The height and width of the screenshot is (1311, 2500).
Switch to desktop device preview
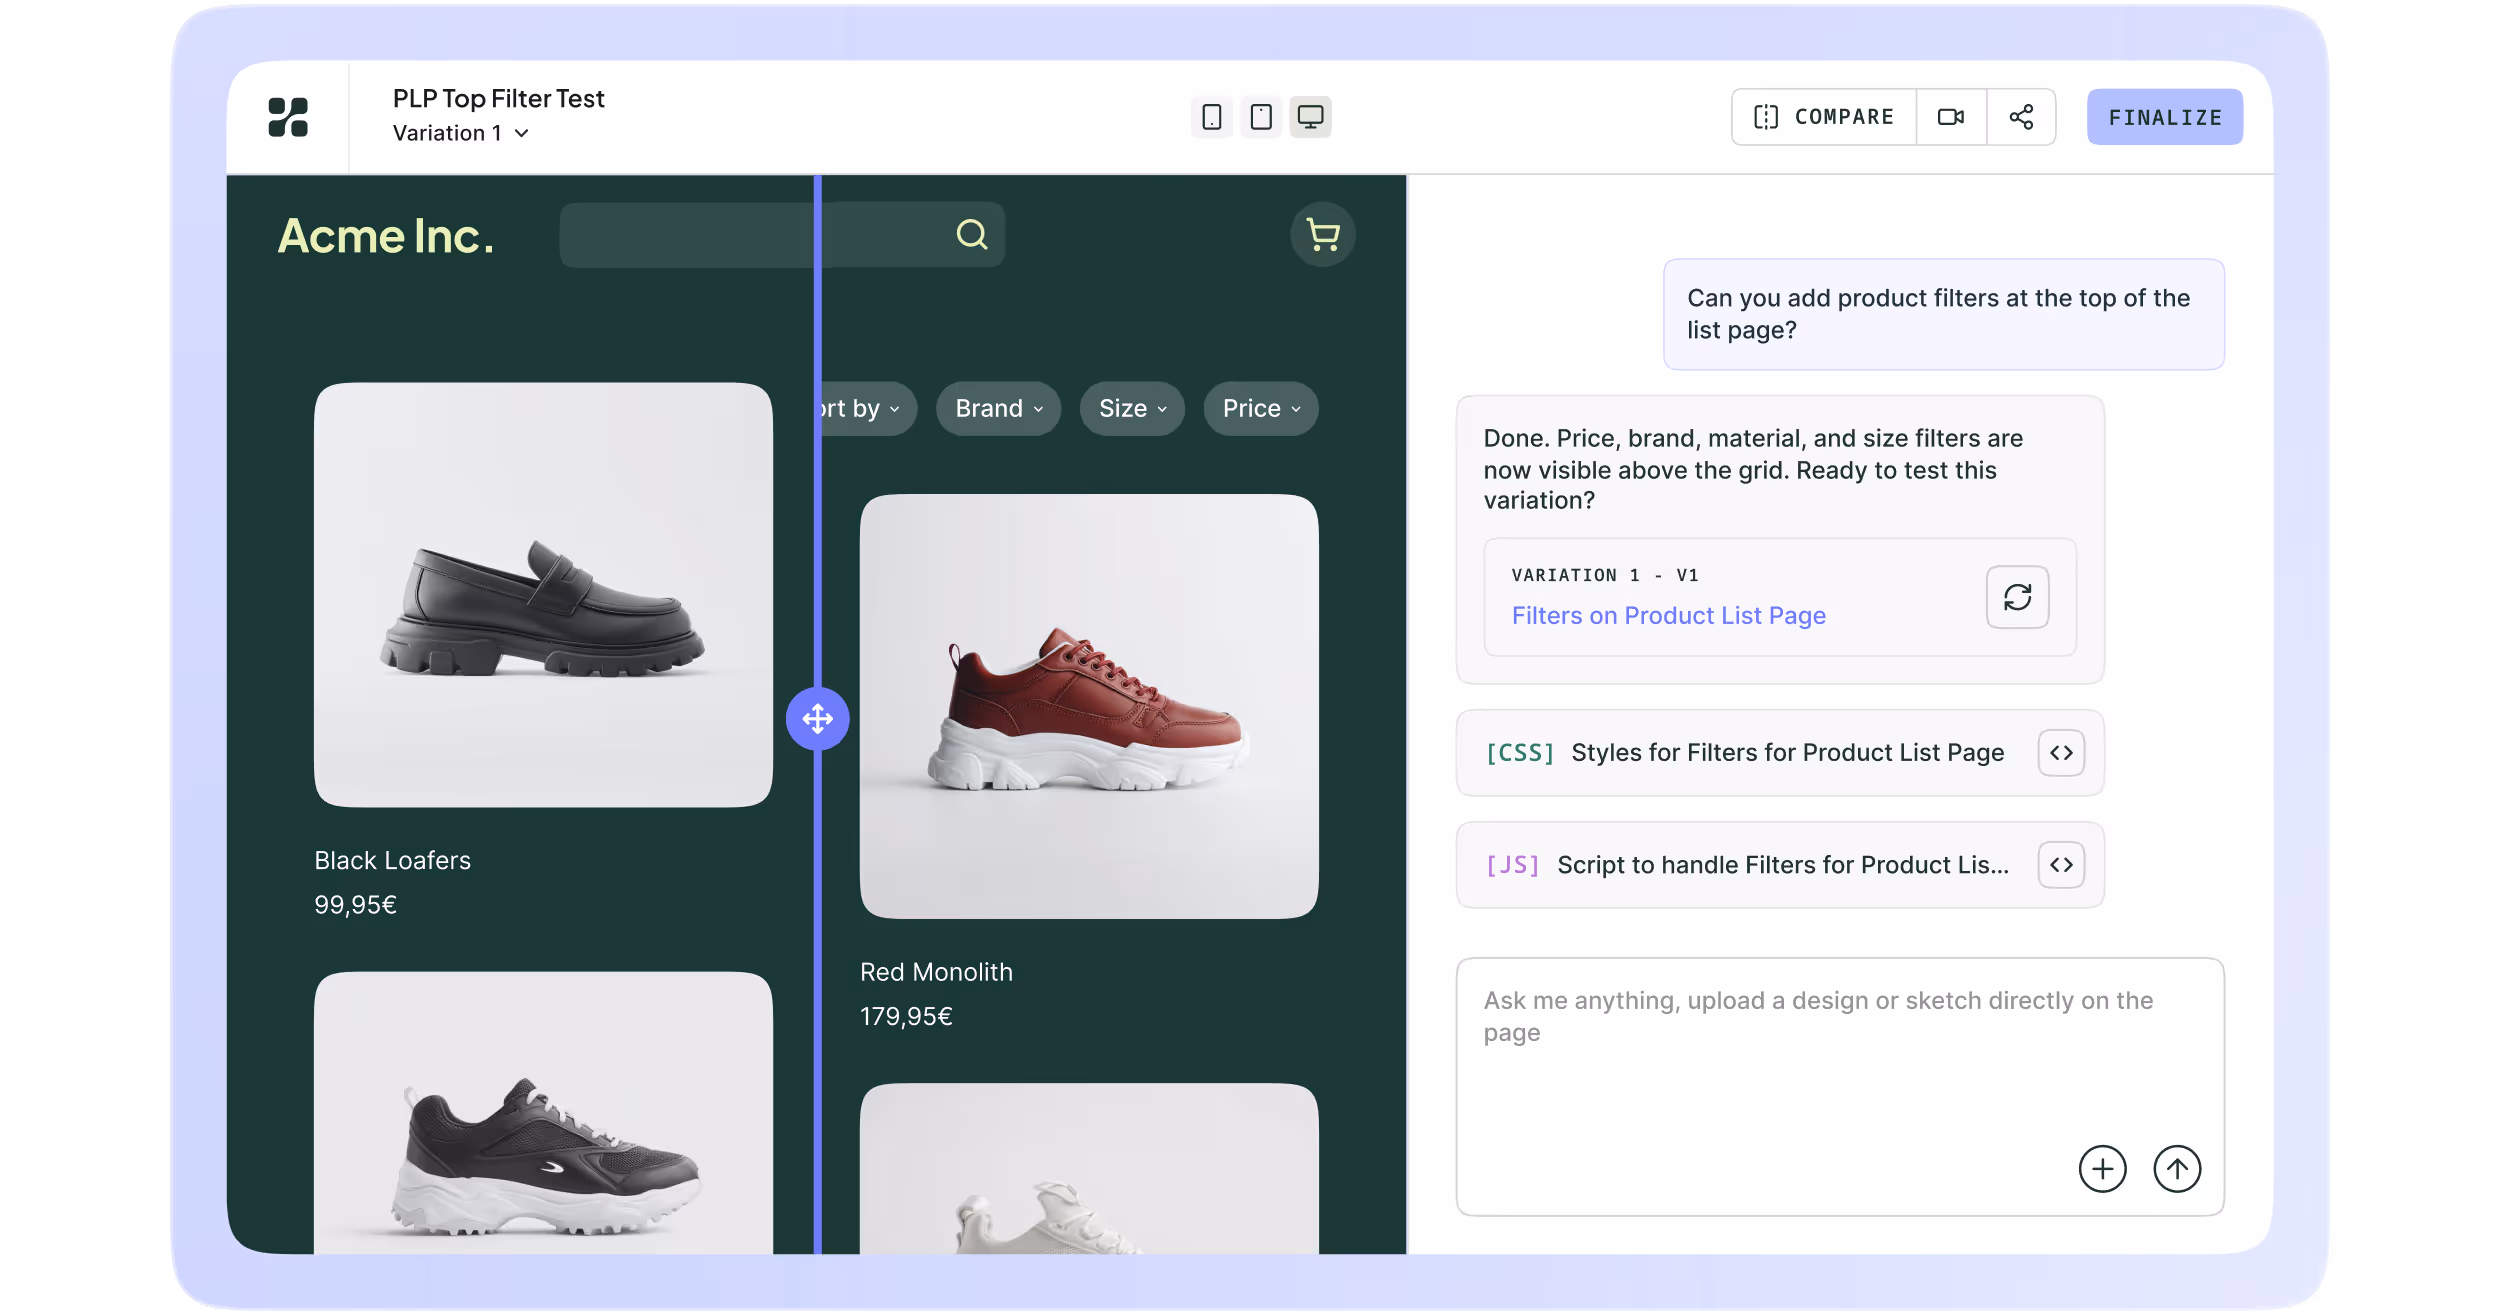tap(1310, 117)
